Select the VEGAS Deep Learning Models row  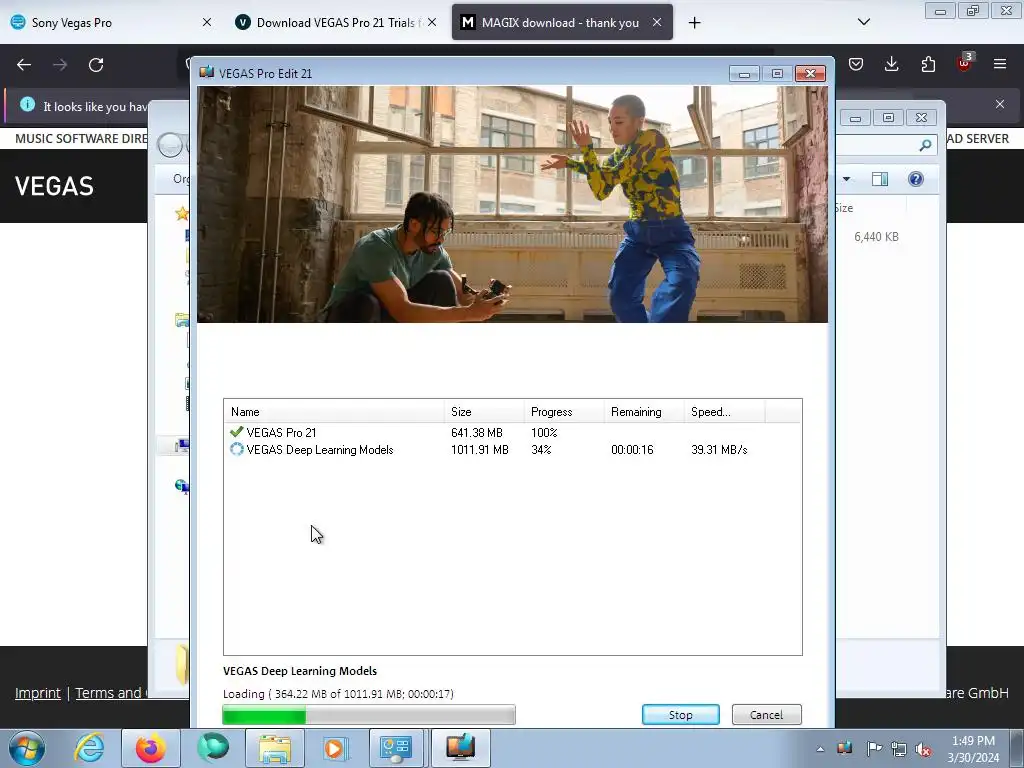pos(512,450)
